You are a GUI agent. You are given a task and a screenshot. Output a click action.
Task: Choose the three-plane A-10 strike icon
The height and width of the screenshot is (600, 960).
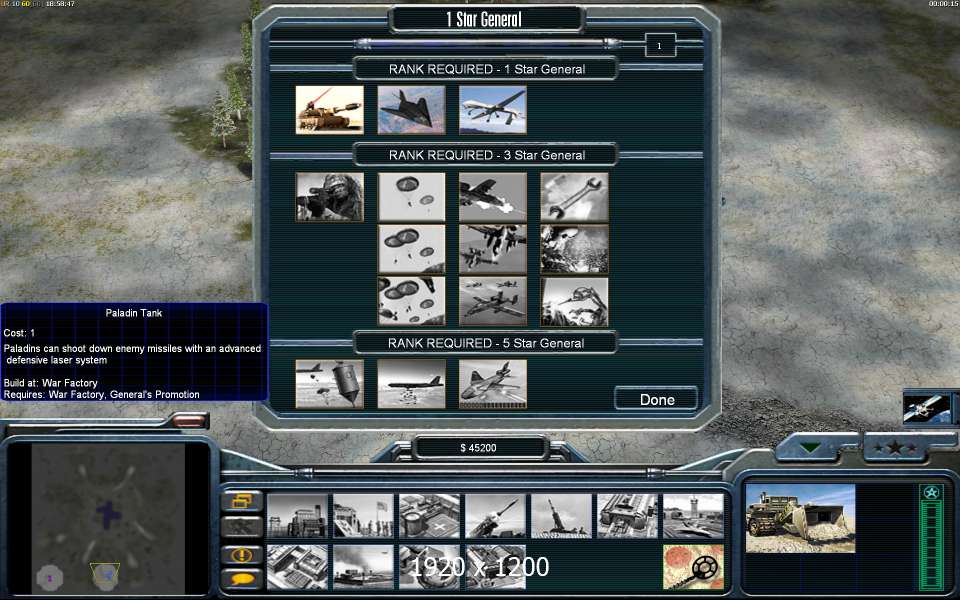(492, 301)
